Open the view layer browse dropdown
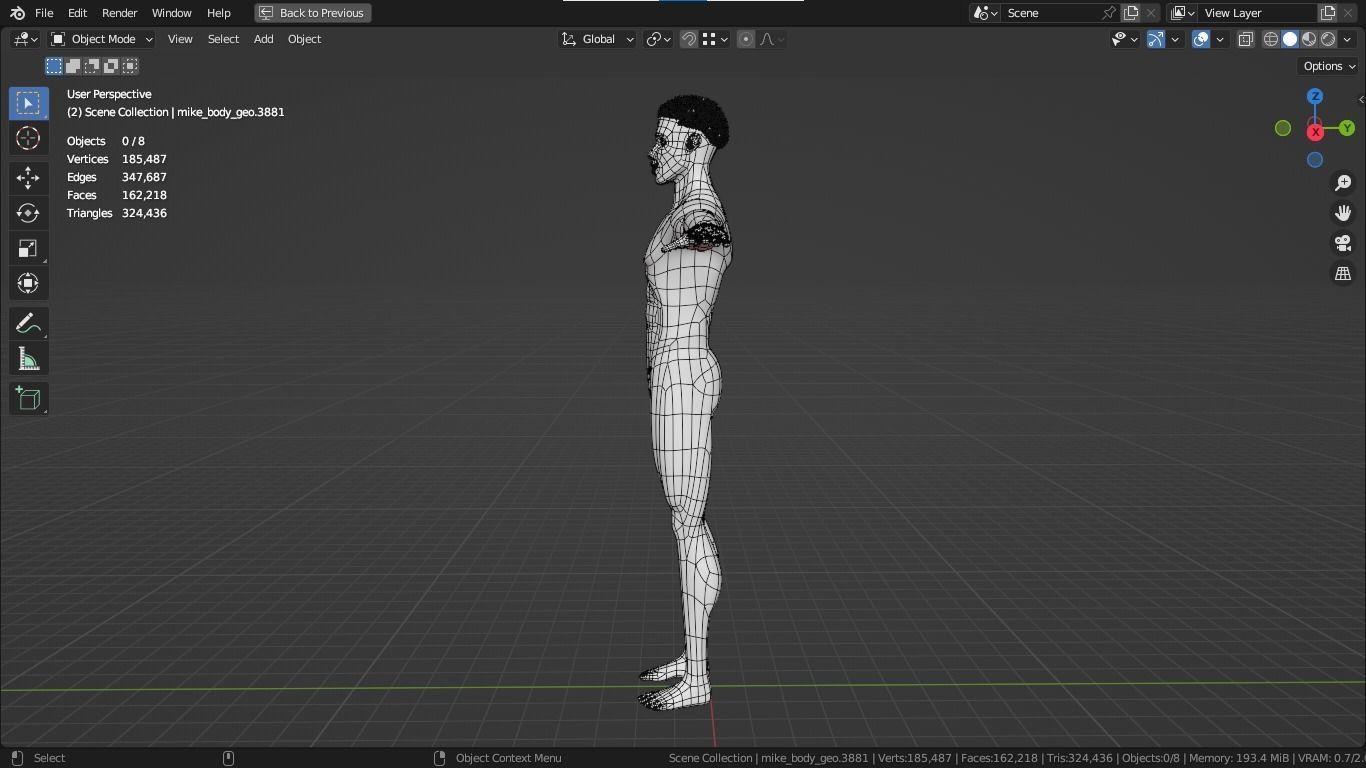The height and width of the screenshot is (768, 1366). point(1183,13)
